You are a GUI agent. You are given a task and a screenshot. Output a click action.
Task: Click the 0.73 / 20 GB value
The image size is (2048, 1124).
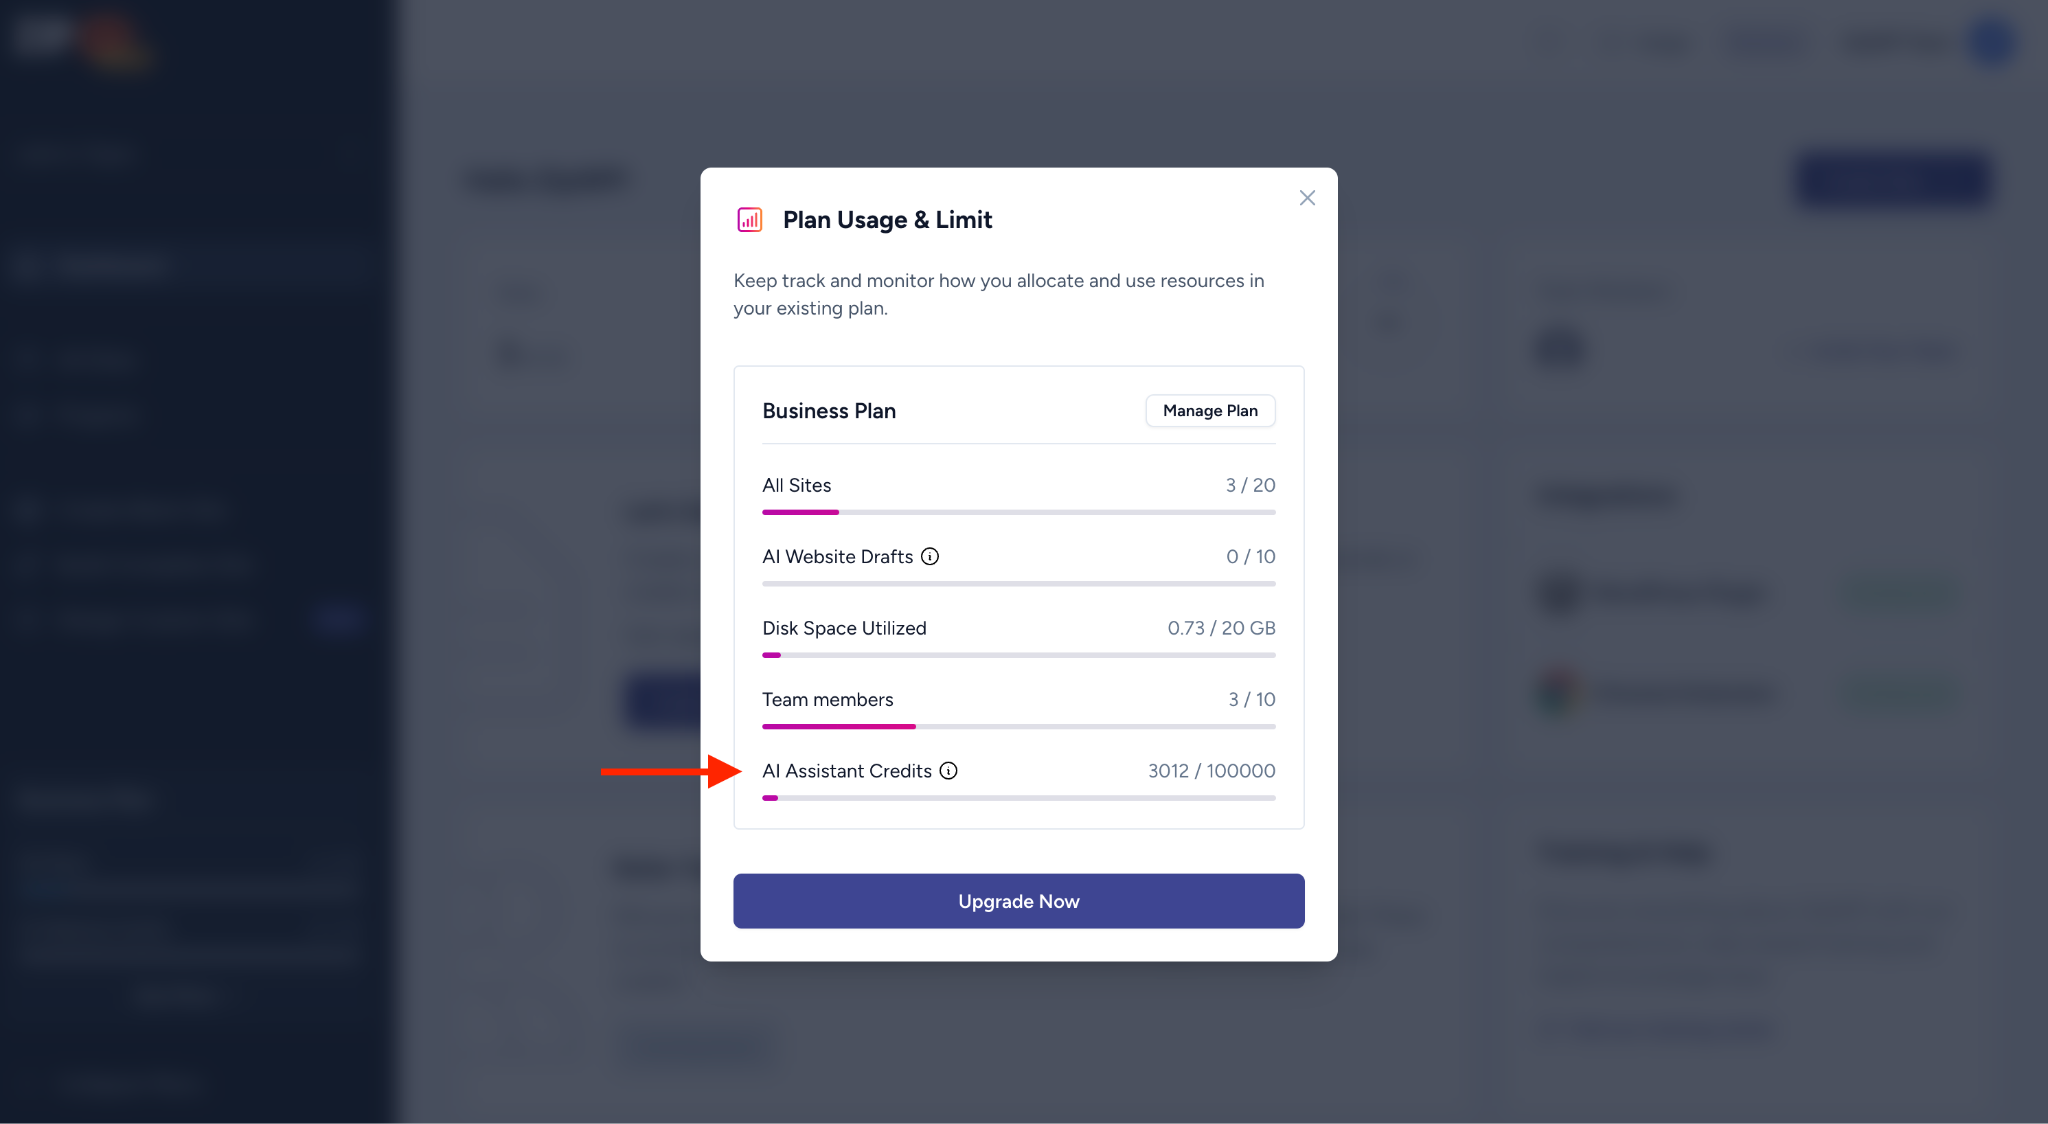coord(1221,628)
